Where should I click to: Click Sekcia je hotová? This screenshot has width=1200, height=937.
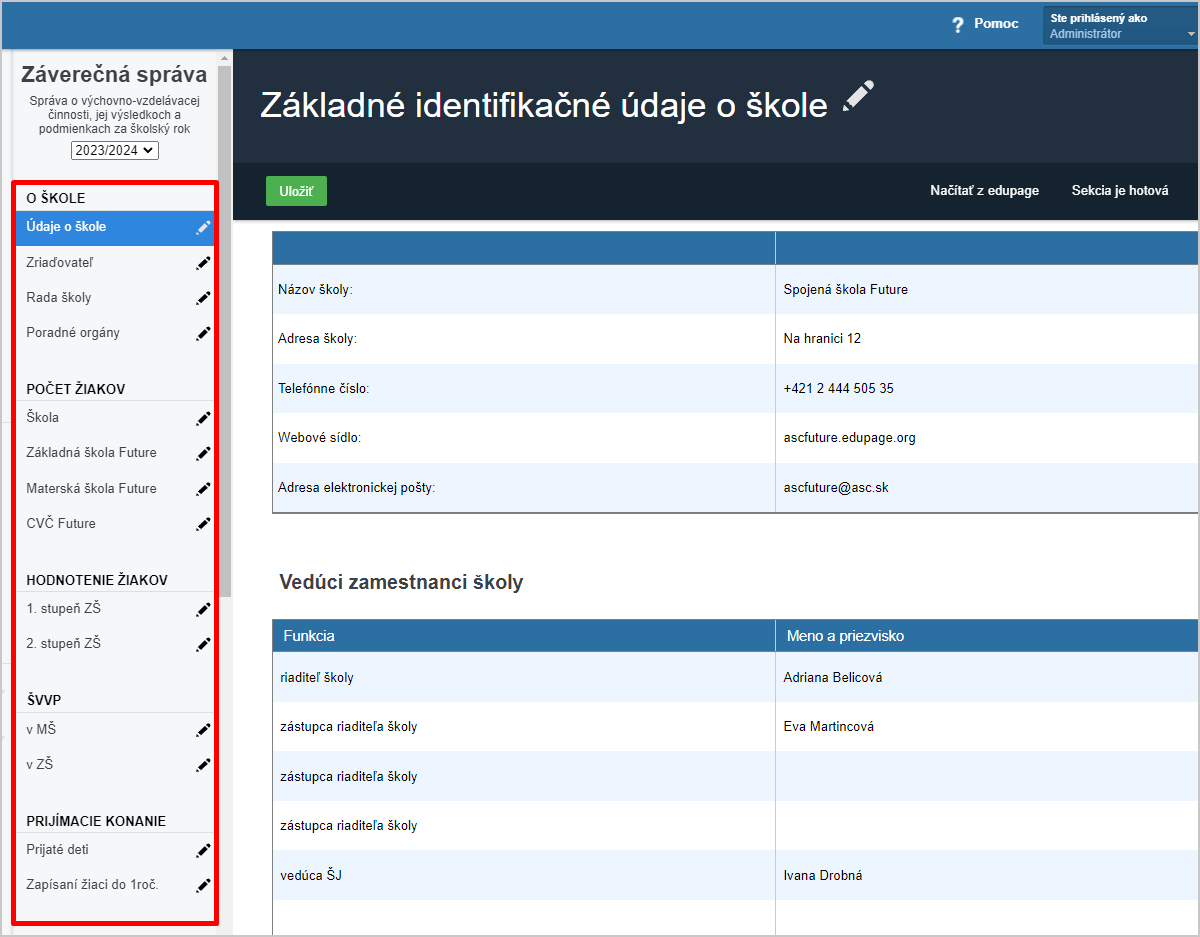pos(1119,191)
